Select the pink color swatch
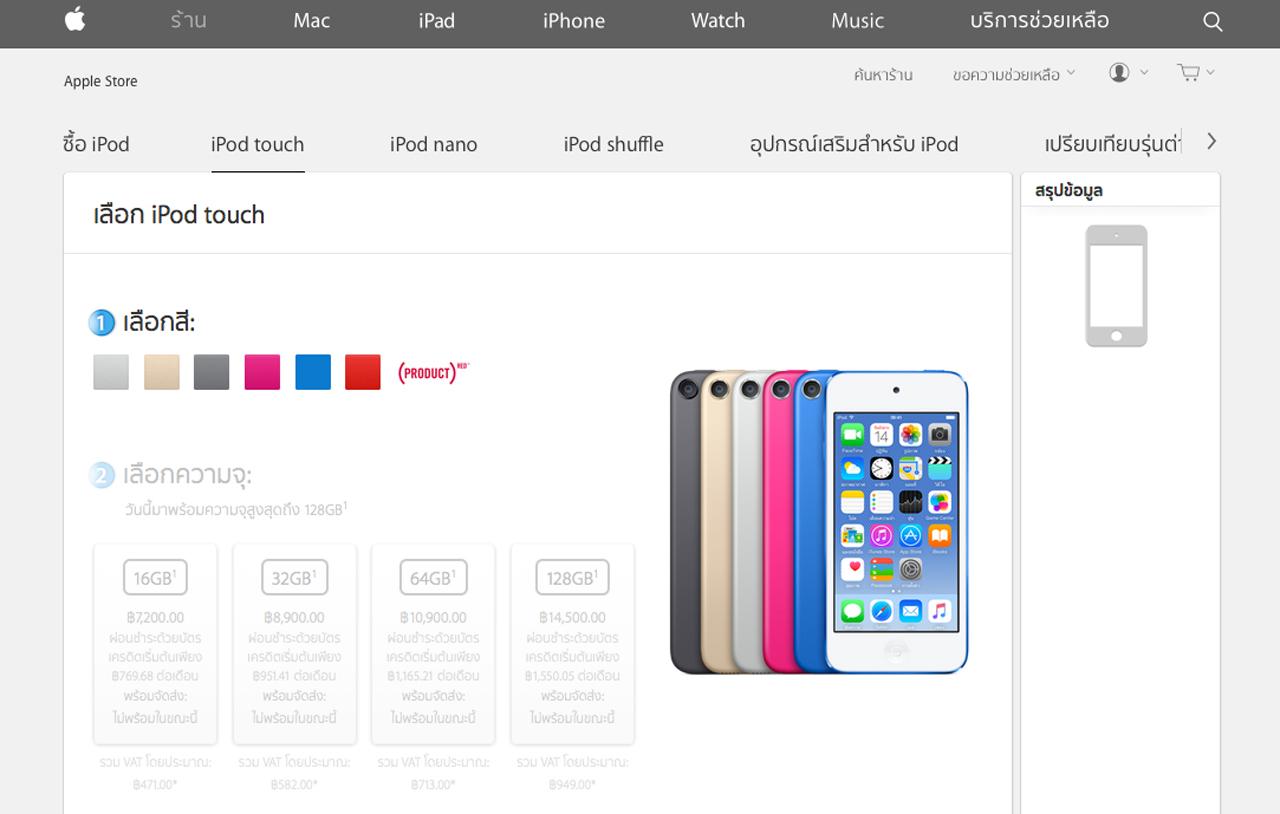 262,372
